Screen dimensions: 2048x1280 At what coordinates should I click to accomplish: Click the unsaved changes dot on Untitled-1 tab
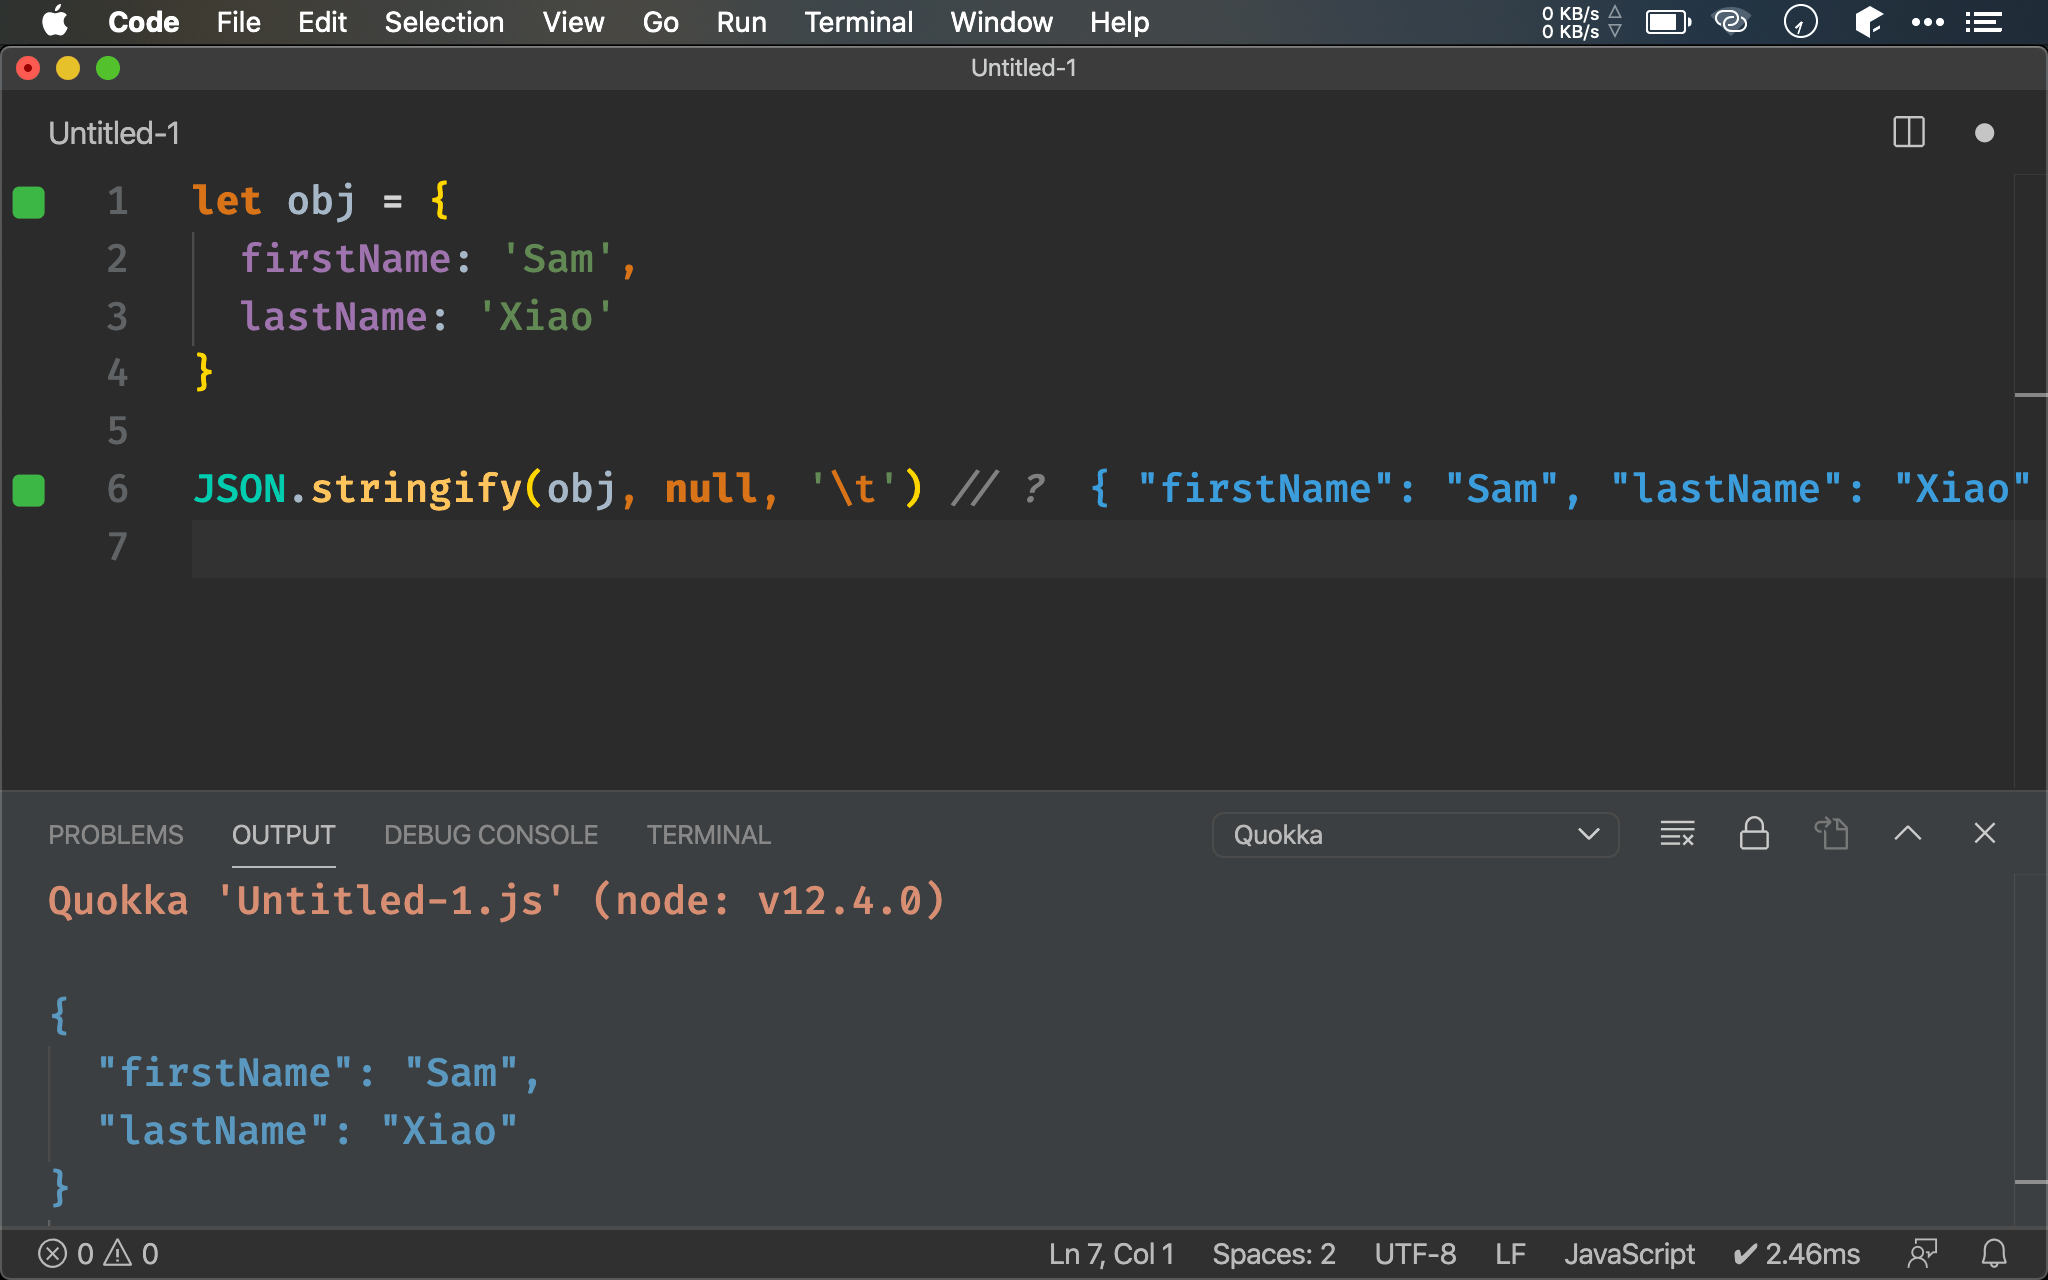point(1984,132)
